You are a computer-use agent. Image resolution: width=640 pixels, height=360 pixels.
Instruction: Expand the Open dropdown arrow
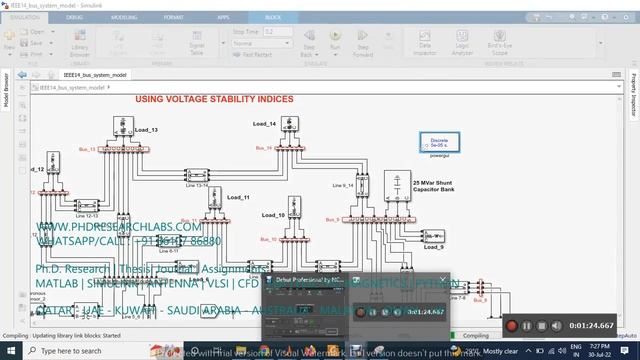53,32
